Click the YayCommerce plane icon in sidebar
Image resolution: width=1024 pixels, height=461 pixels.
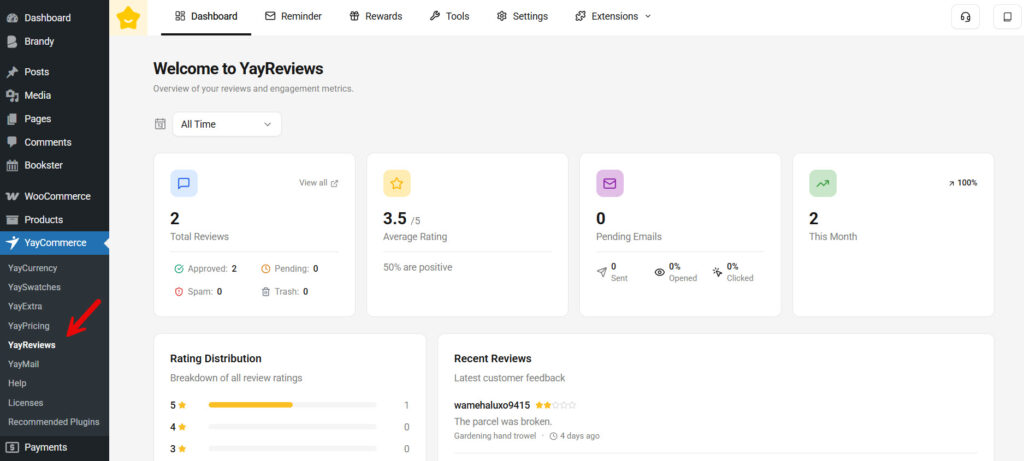12,242
